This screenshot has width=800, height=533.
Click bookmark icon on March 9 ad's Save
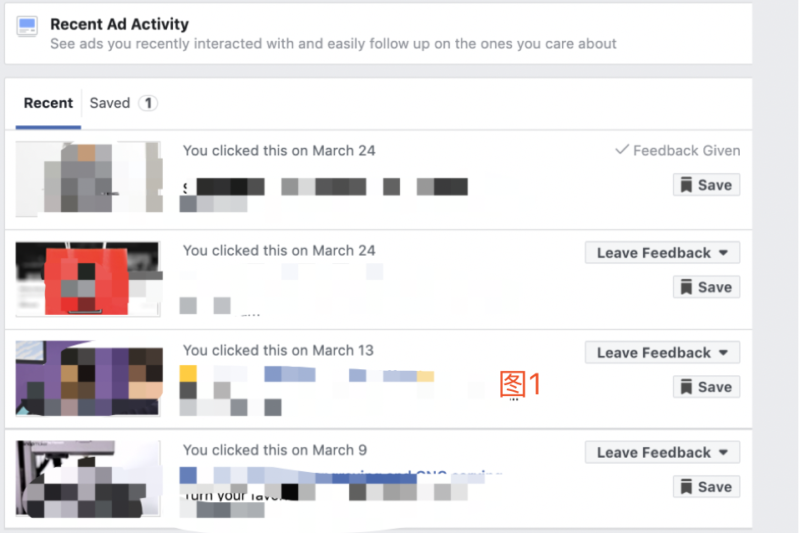[686, 487]
